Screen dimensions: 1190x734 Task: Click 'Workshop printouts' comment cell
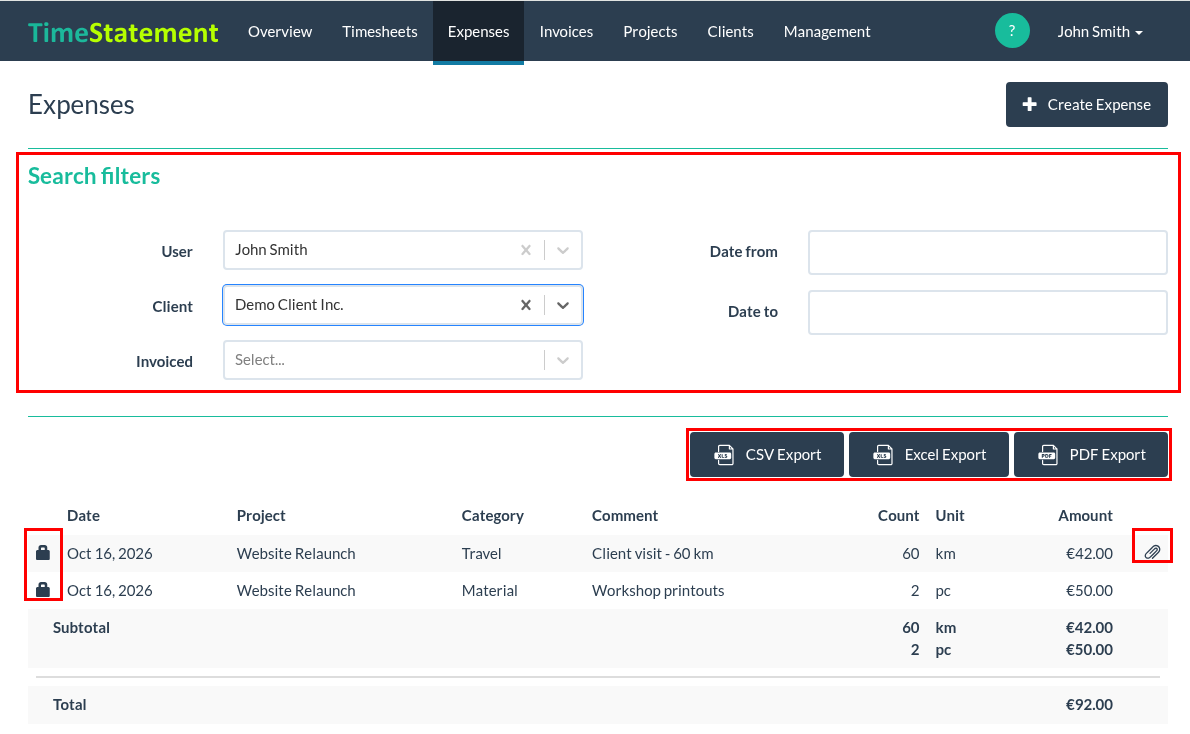tap(658, 591)
